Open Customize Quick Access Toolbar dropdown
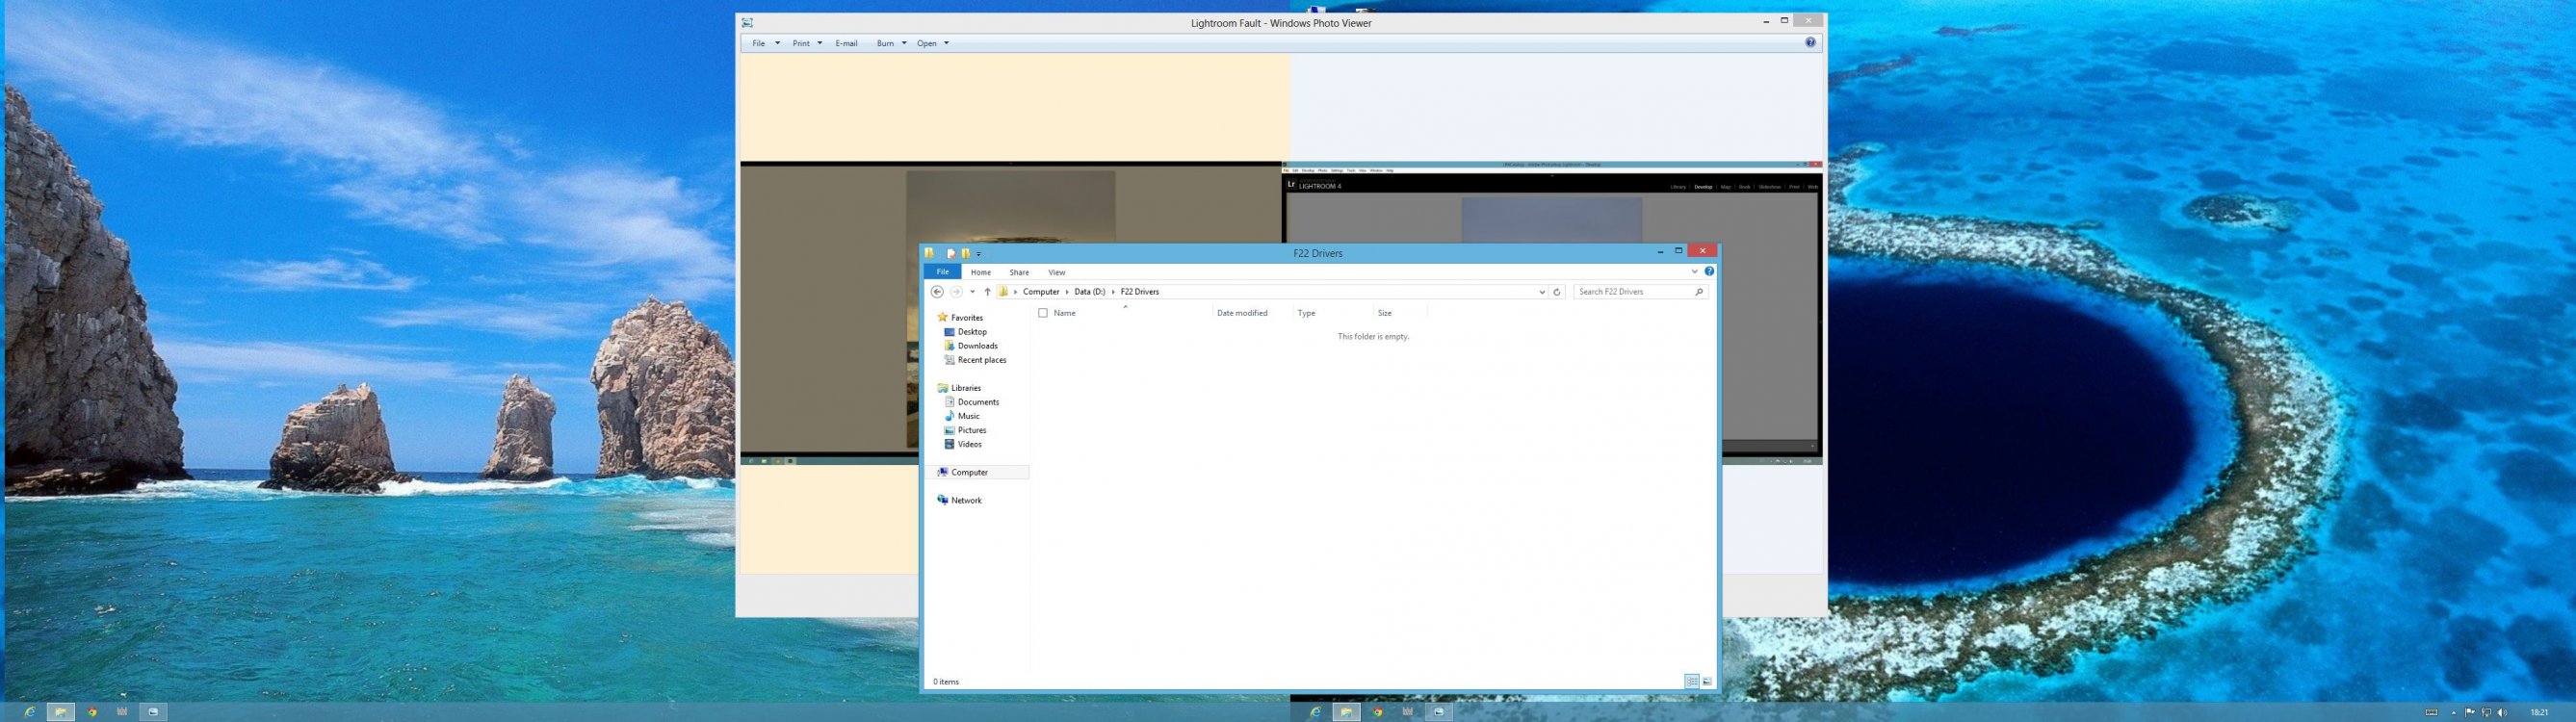This screenshot has width=2576, height=722. [x=979, y=254]
